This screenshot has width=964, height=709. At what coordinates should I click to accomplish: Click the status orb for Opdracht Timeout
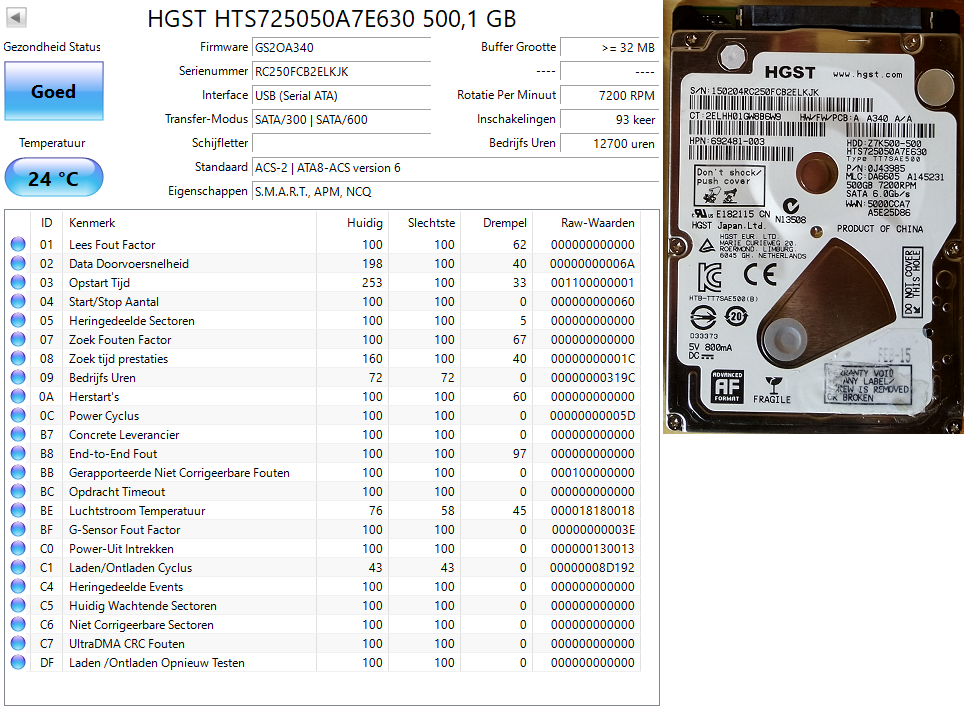click(18, 491)
